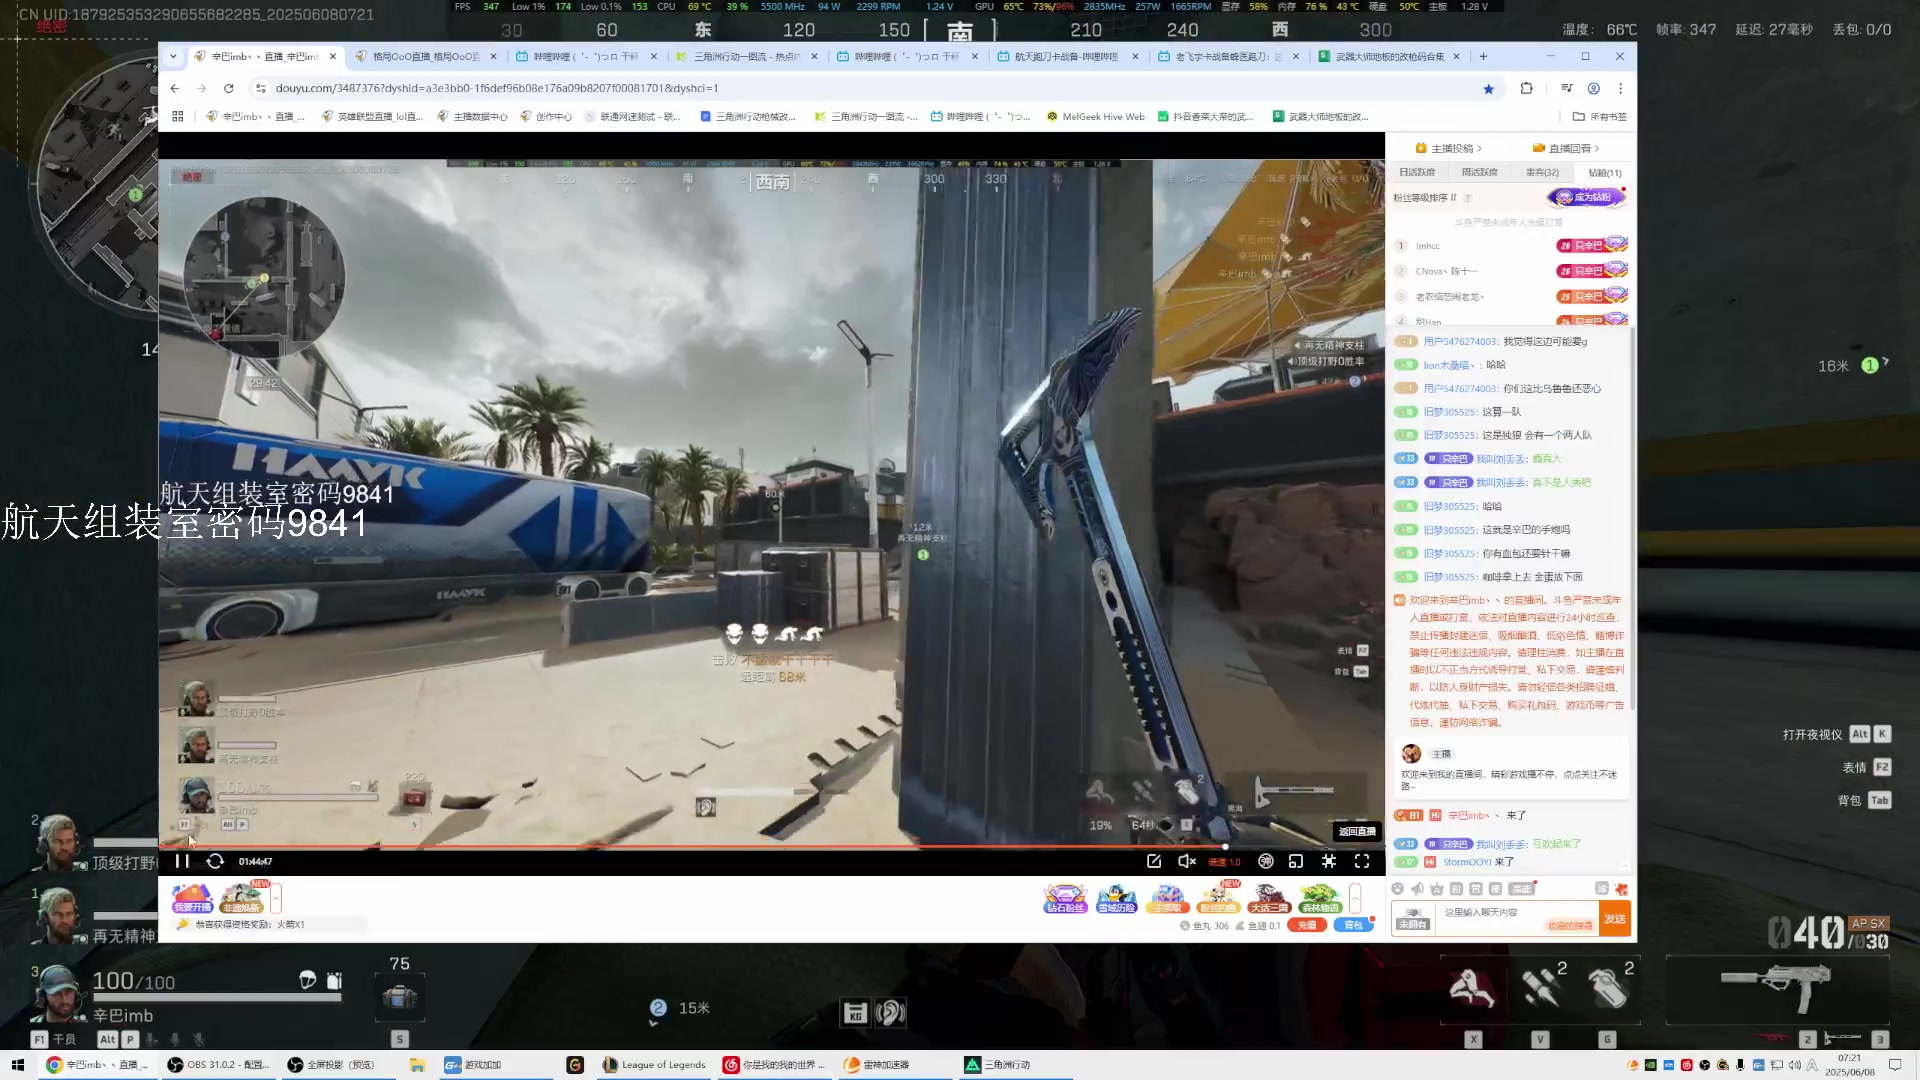Image resolution: width=1920 pixels, height=1080 pixels.
Task: Switch to the 日活跃度 tab
Action: (1417, 172)
